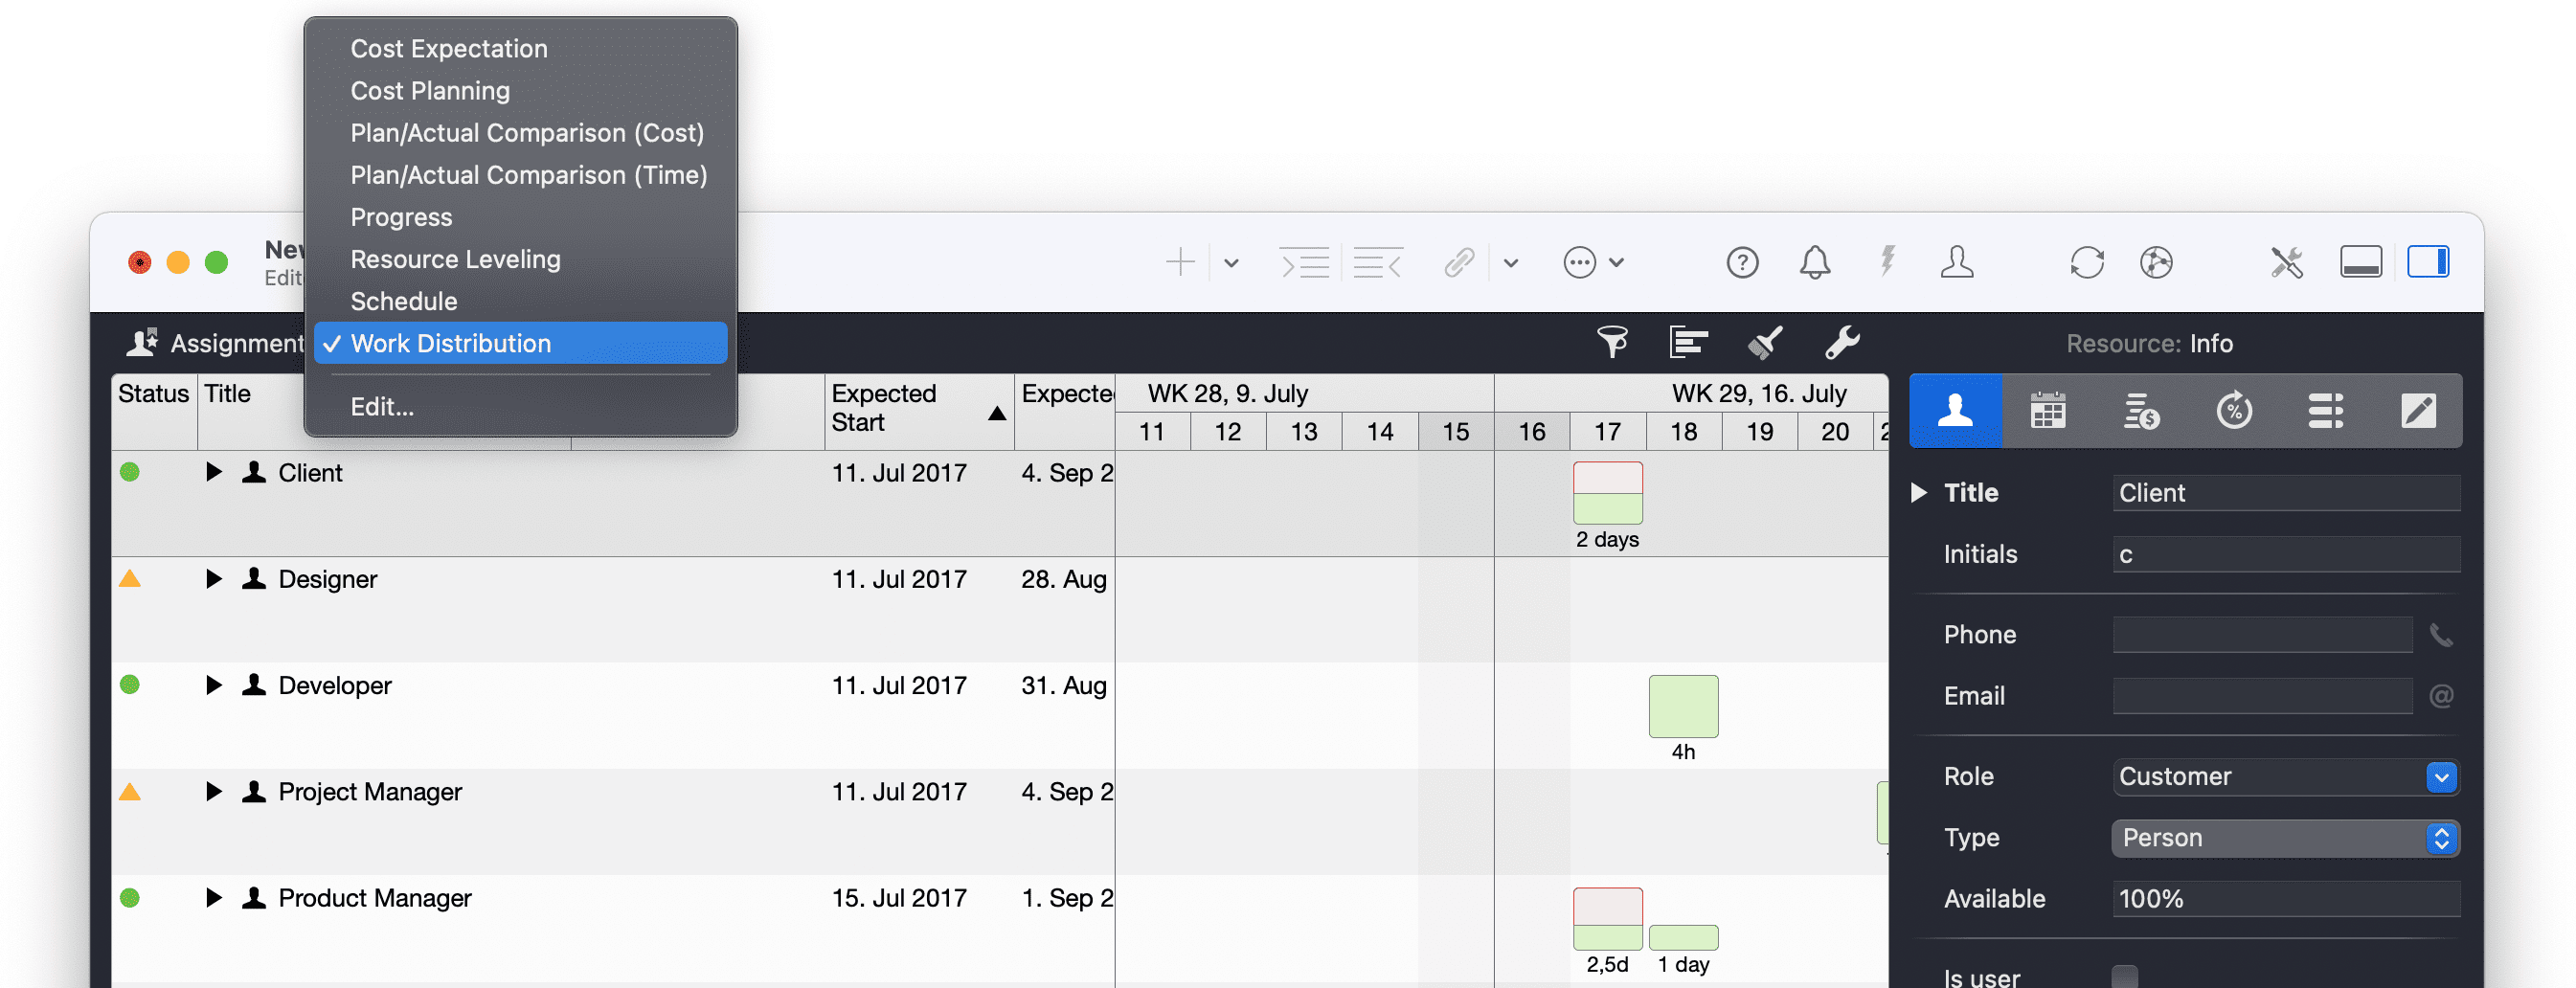Screen dimensions: 2576x988
Task: Choose Resource Leveling from the open menu
Action: tap(456, 258)
